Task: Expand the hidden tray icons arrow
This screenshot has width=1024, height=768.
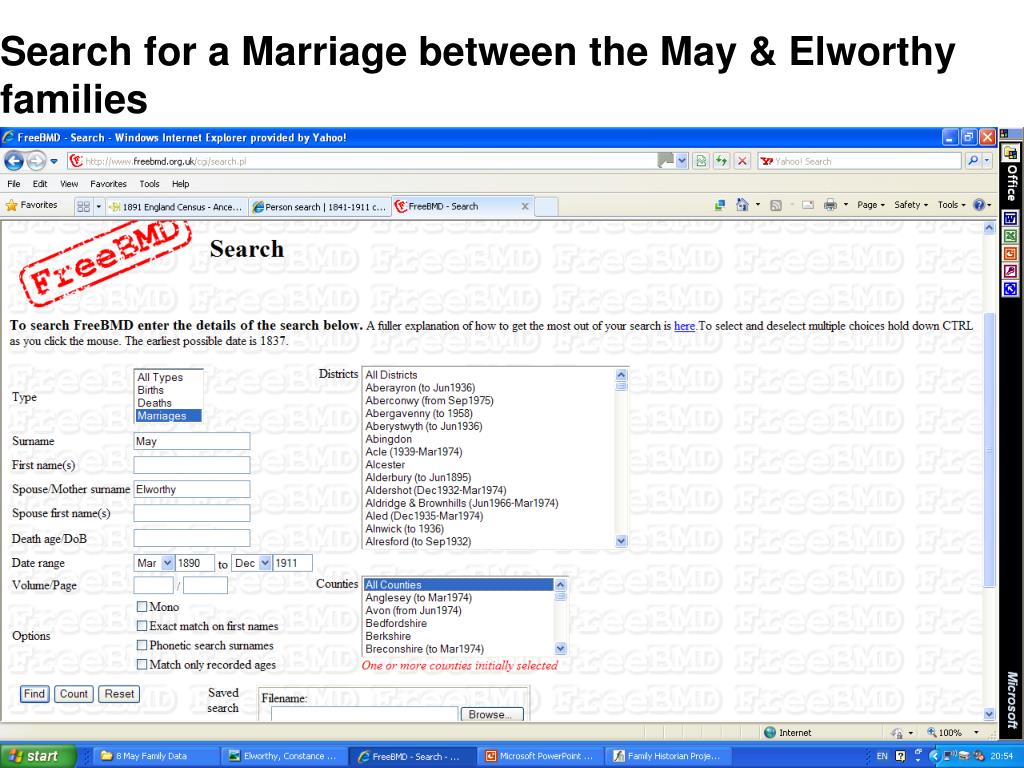Action: (x=933, y=756)
